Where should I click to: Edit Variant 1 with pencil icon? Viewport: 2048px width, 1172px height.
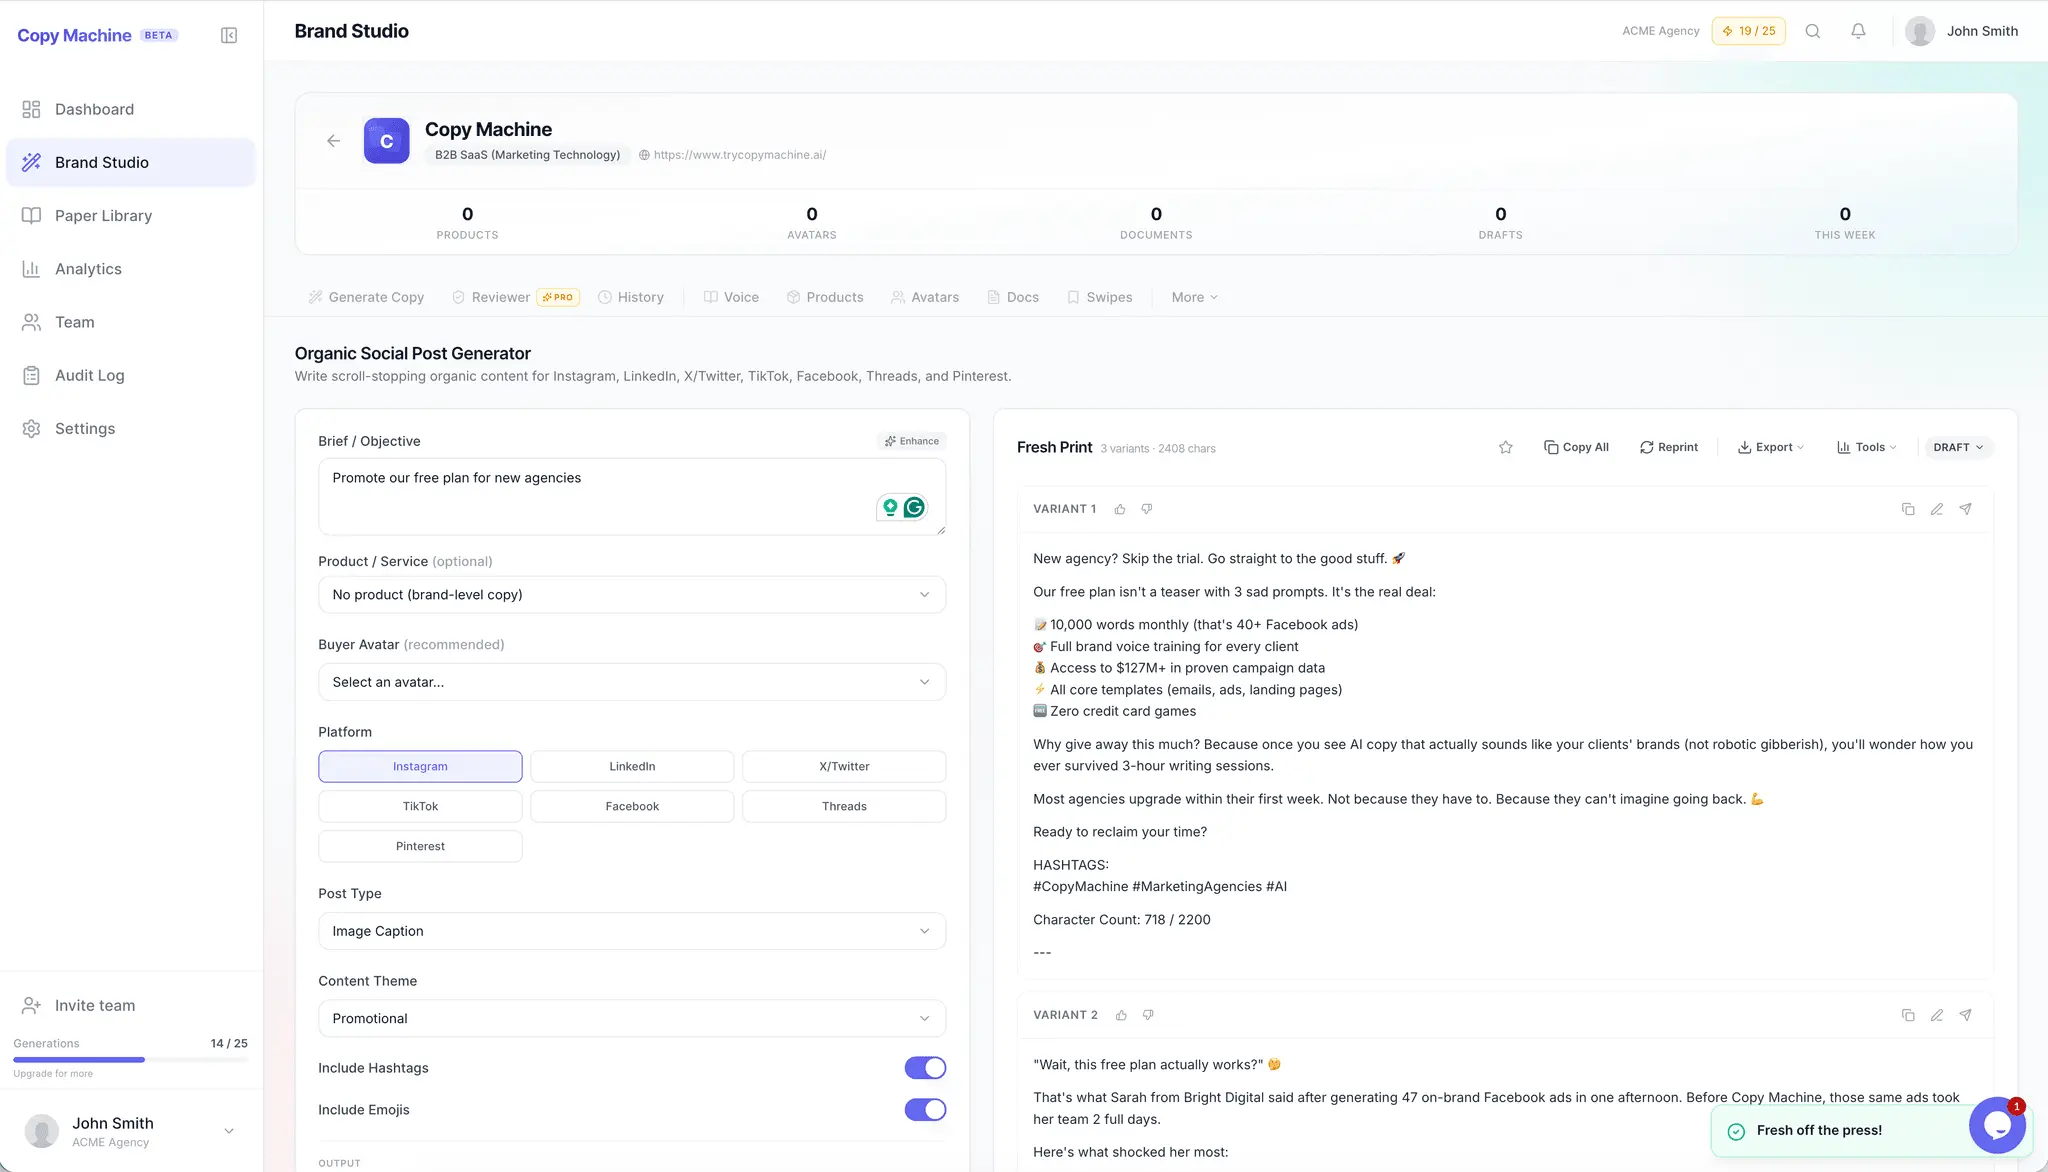(1937, 509)
